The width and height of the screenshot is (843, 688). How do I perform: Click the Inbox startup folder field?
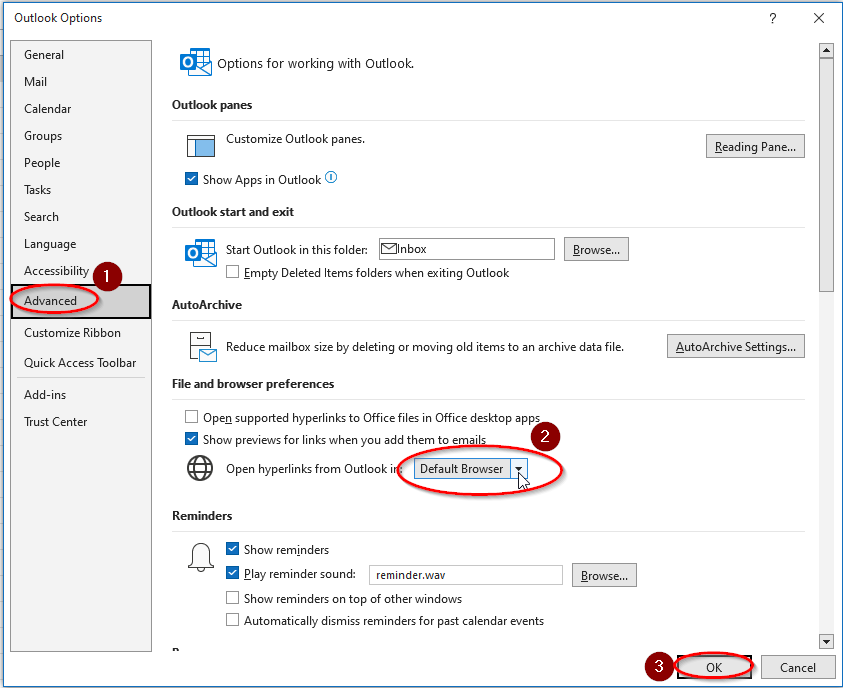[465, 249]
